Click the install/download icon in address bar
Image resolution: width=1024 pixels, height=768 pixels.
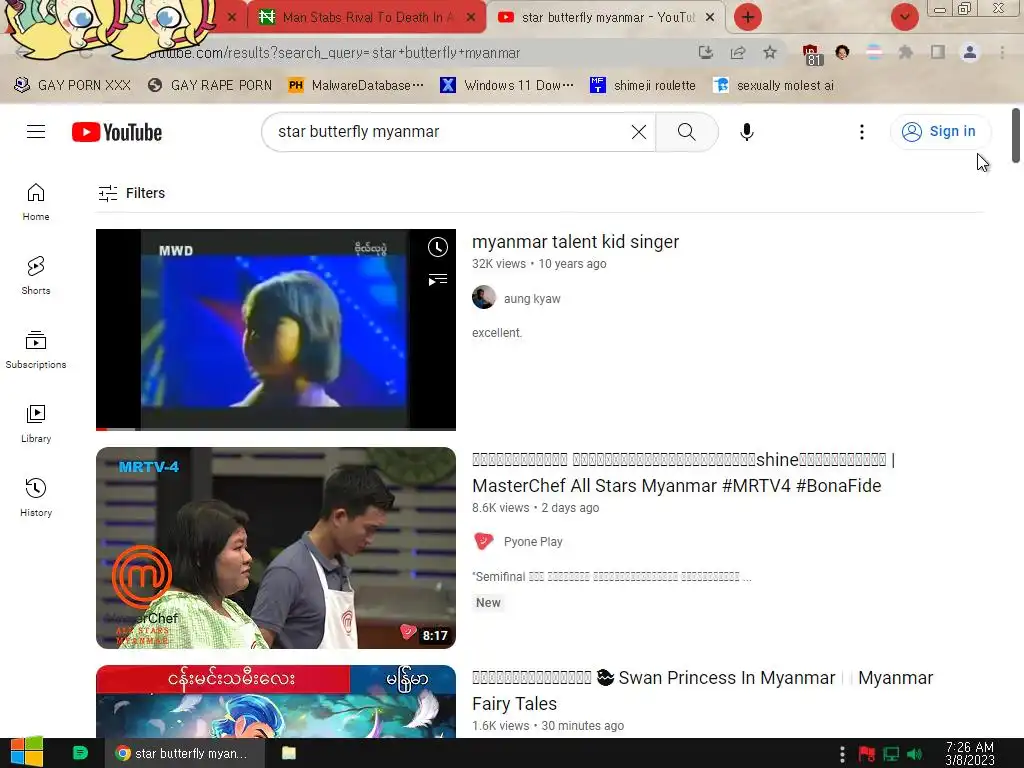click(705, 52)
